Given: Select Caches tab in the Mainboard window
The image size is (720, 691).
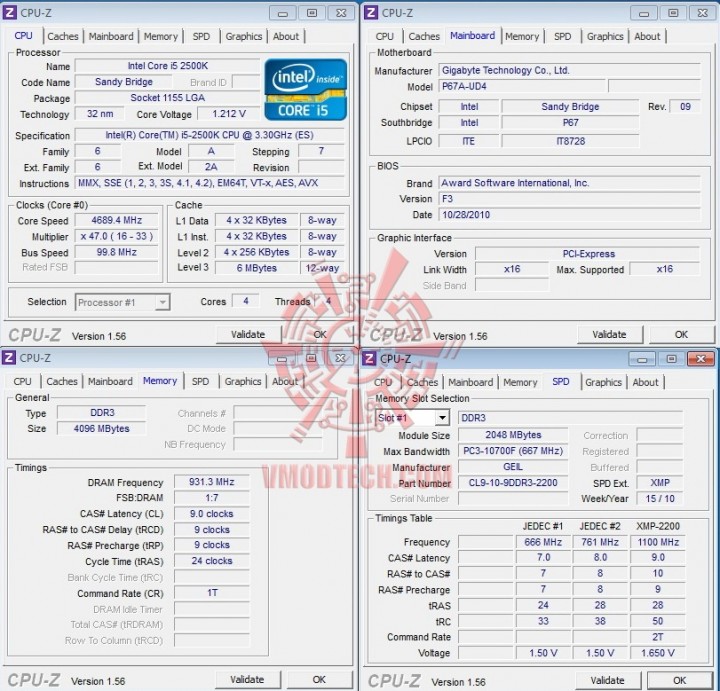Looking at the screenshot, I should pyautogui.click(x=424, y=36).
